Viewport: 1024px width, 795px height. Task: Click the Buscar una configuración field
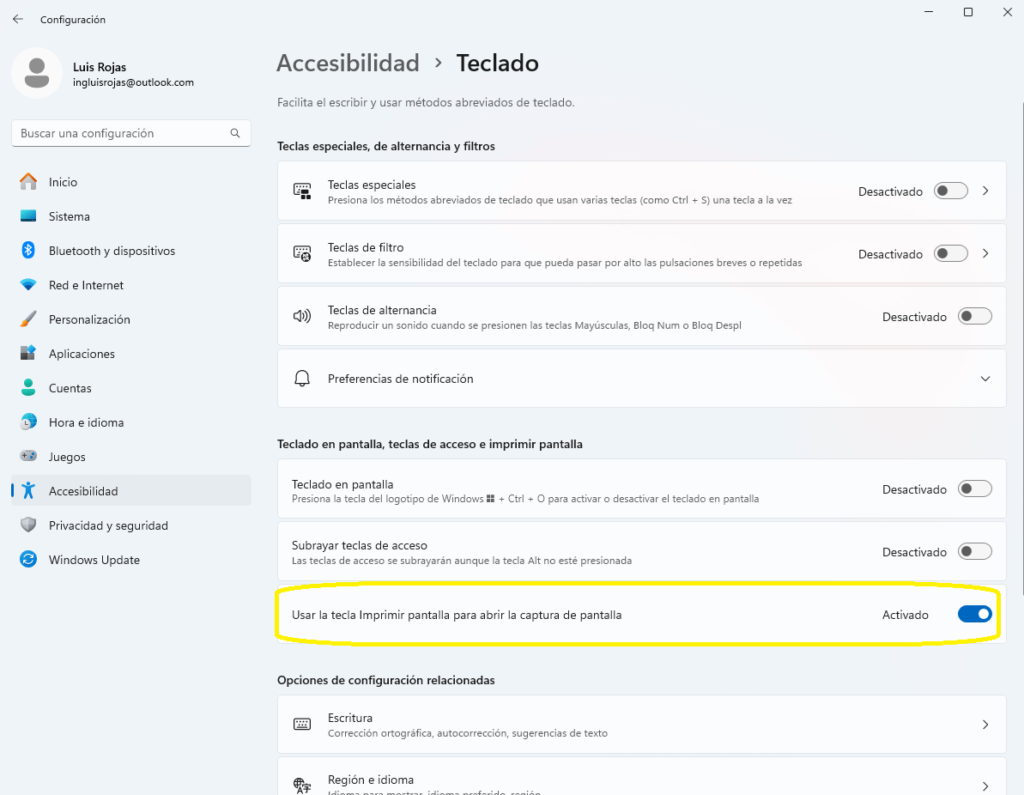[120, 133]
